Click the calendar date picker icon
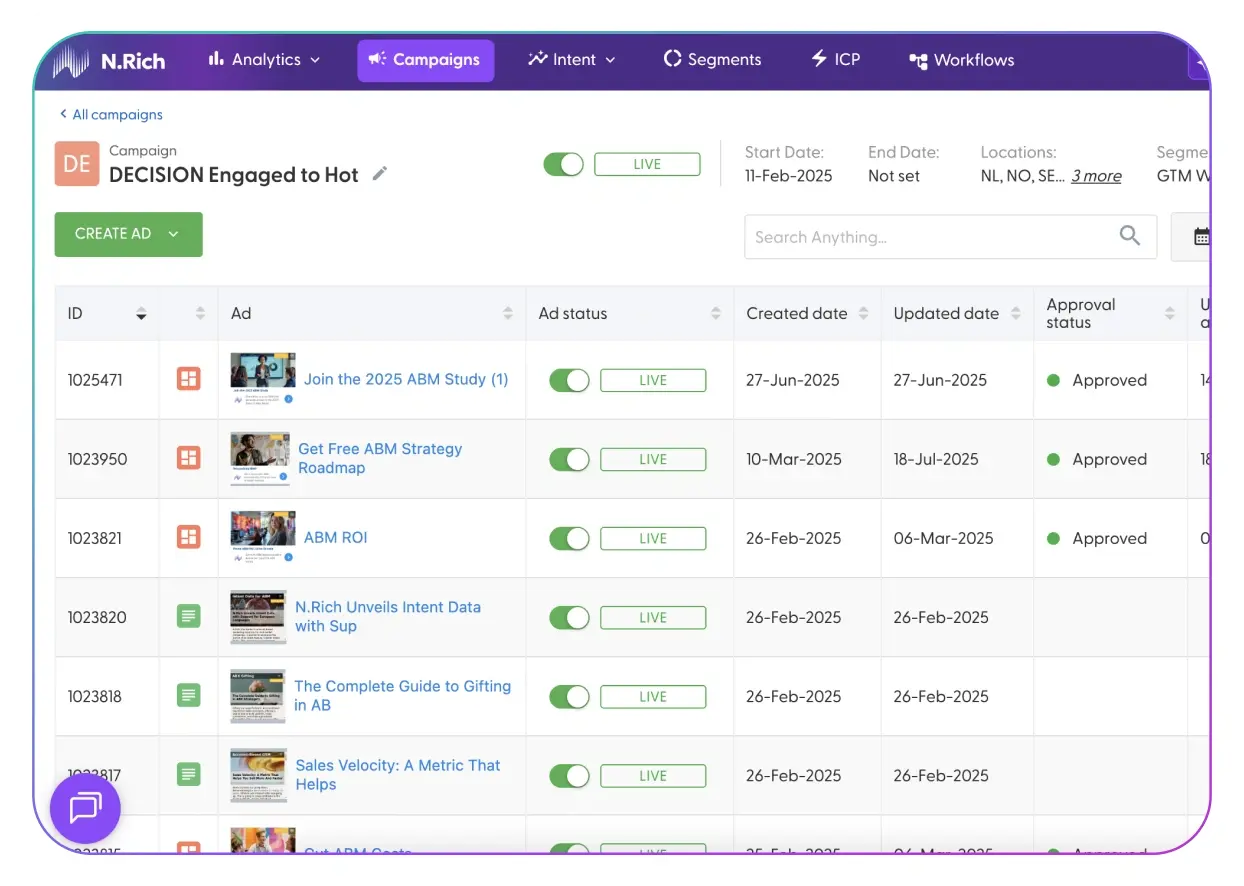This screenshot has width=1244, height=886. pyautogui.click(x=1201, y=236)
